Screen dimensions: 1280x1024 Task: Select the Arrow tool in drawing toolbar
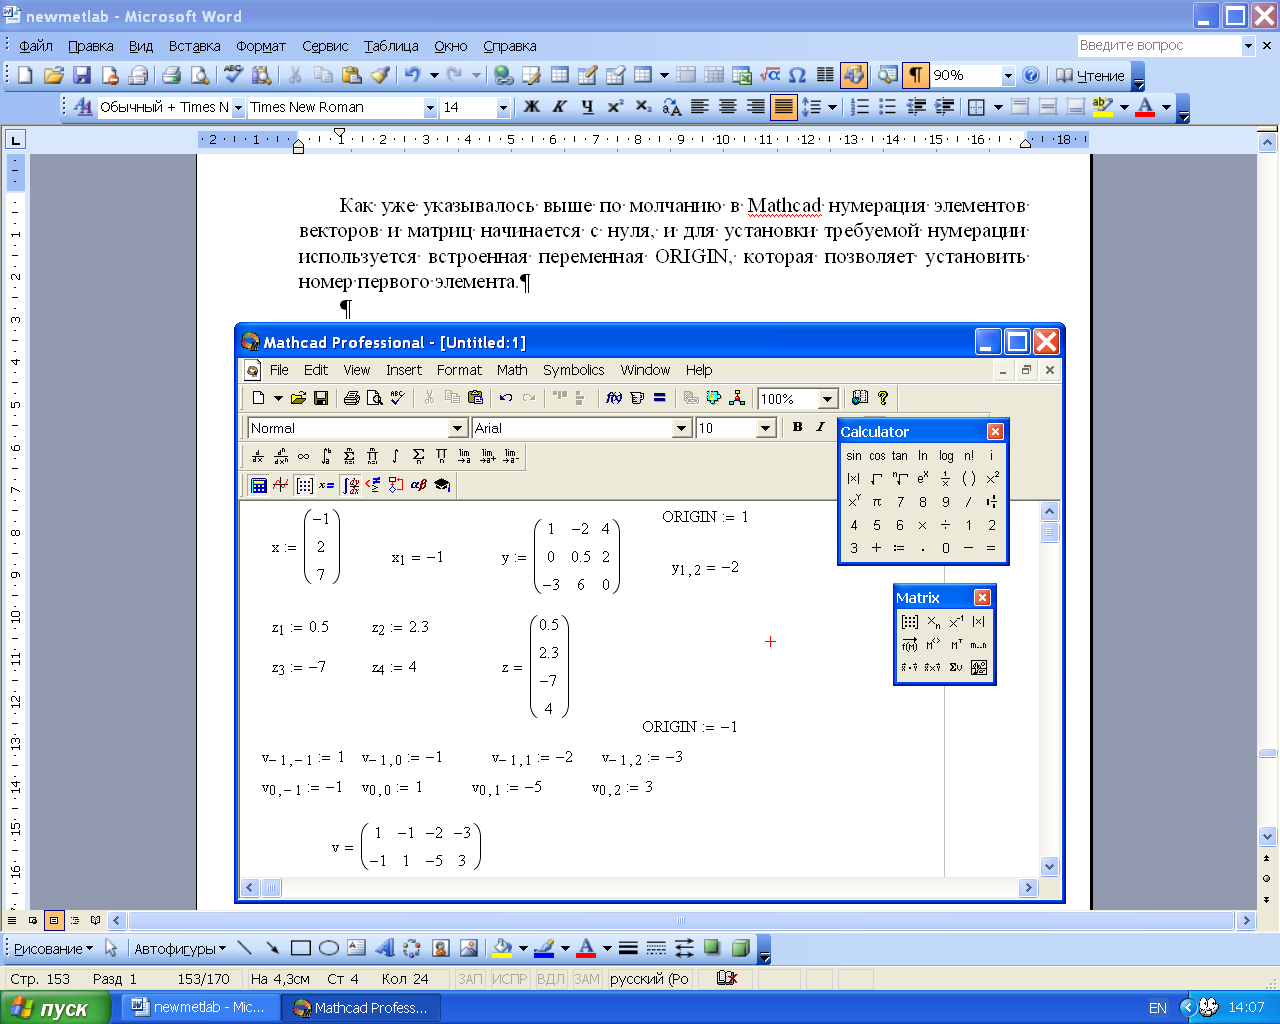[272, 948]
